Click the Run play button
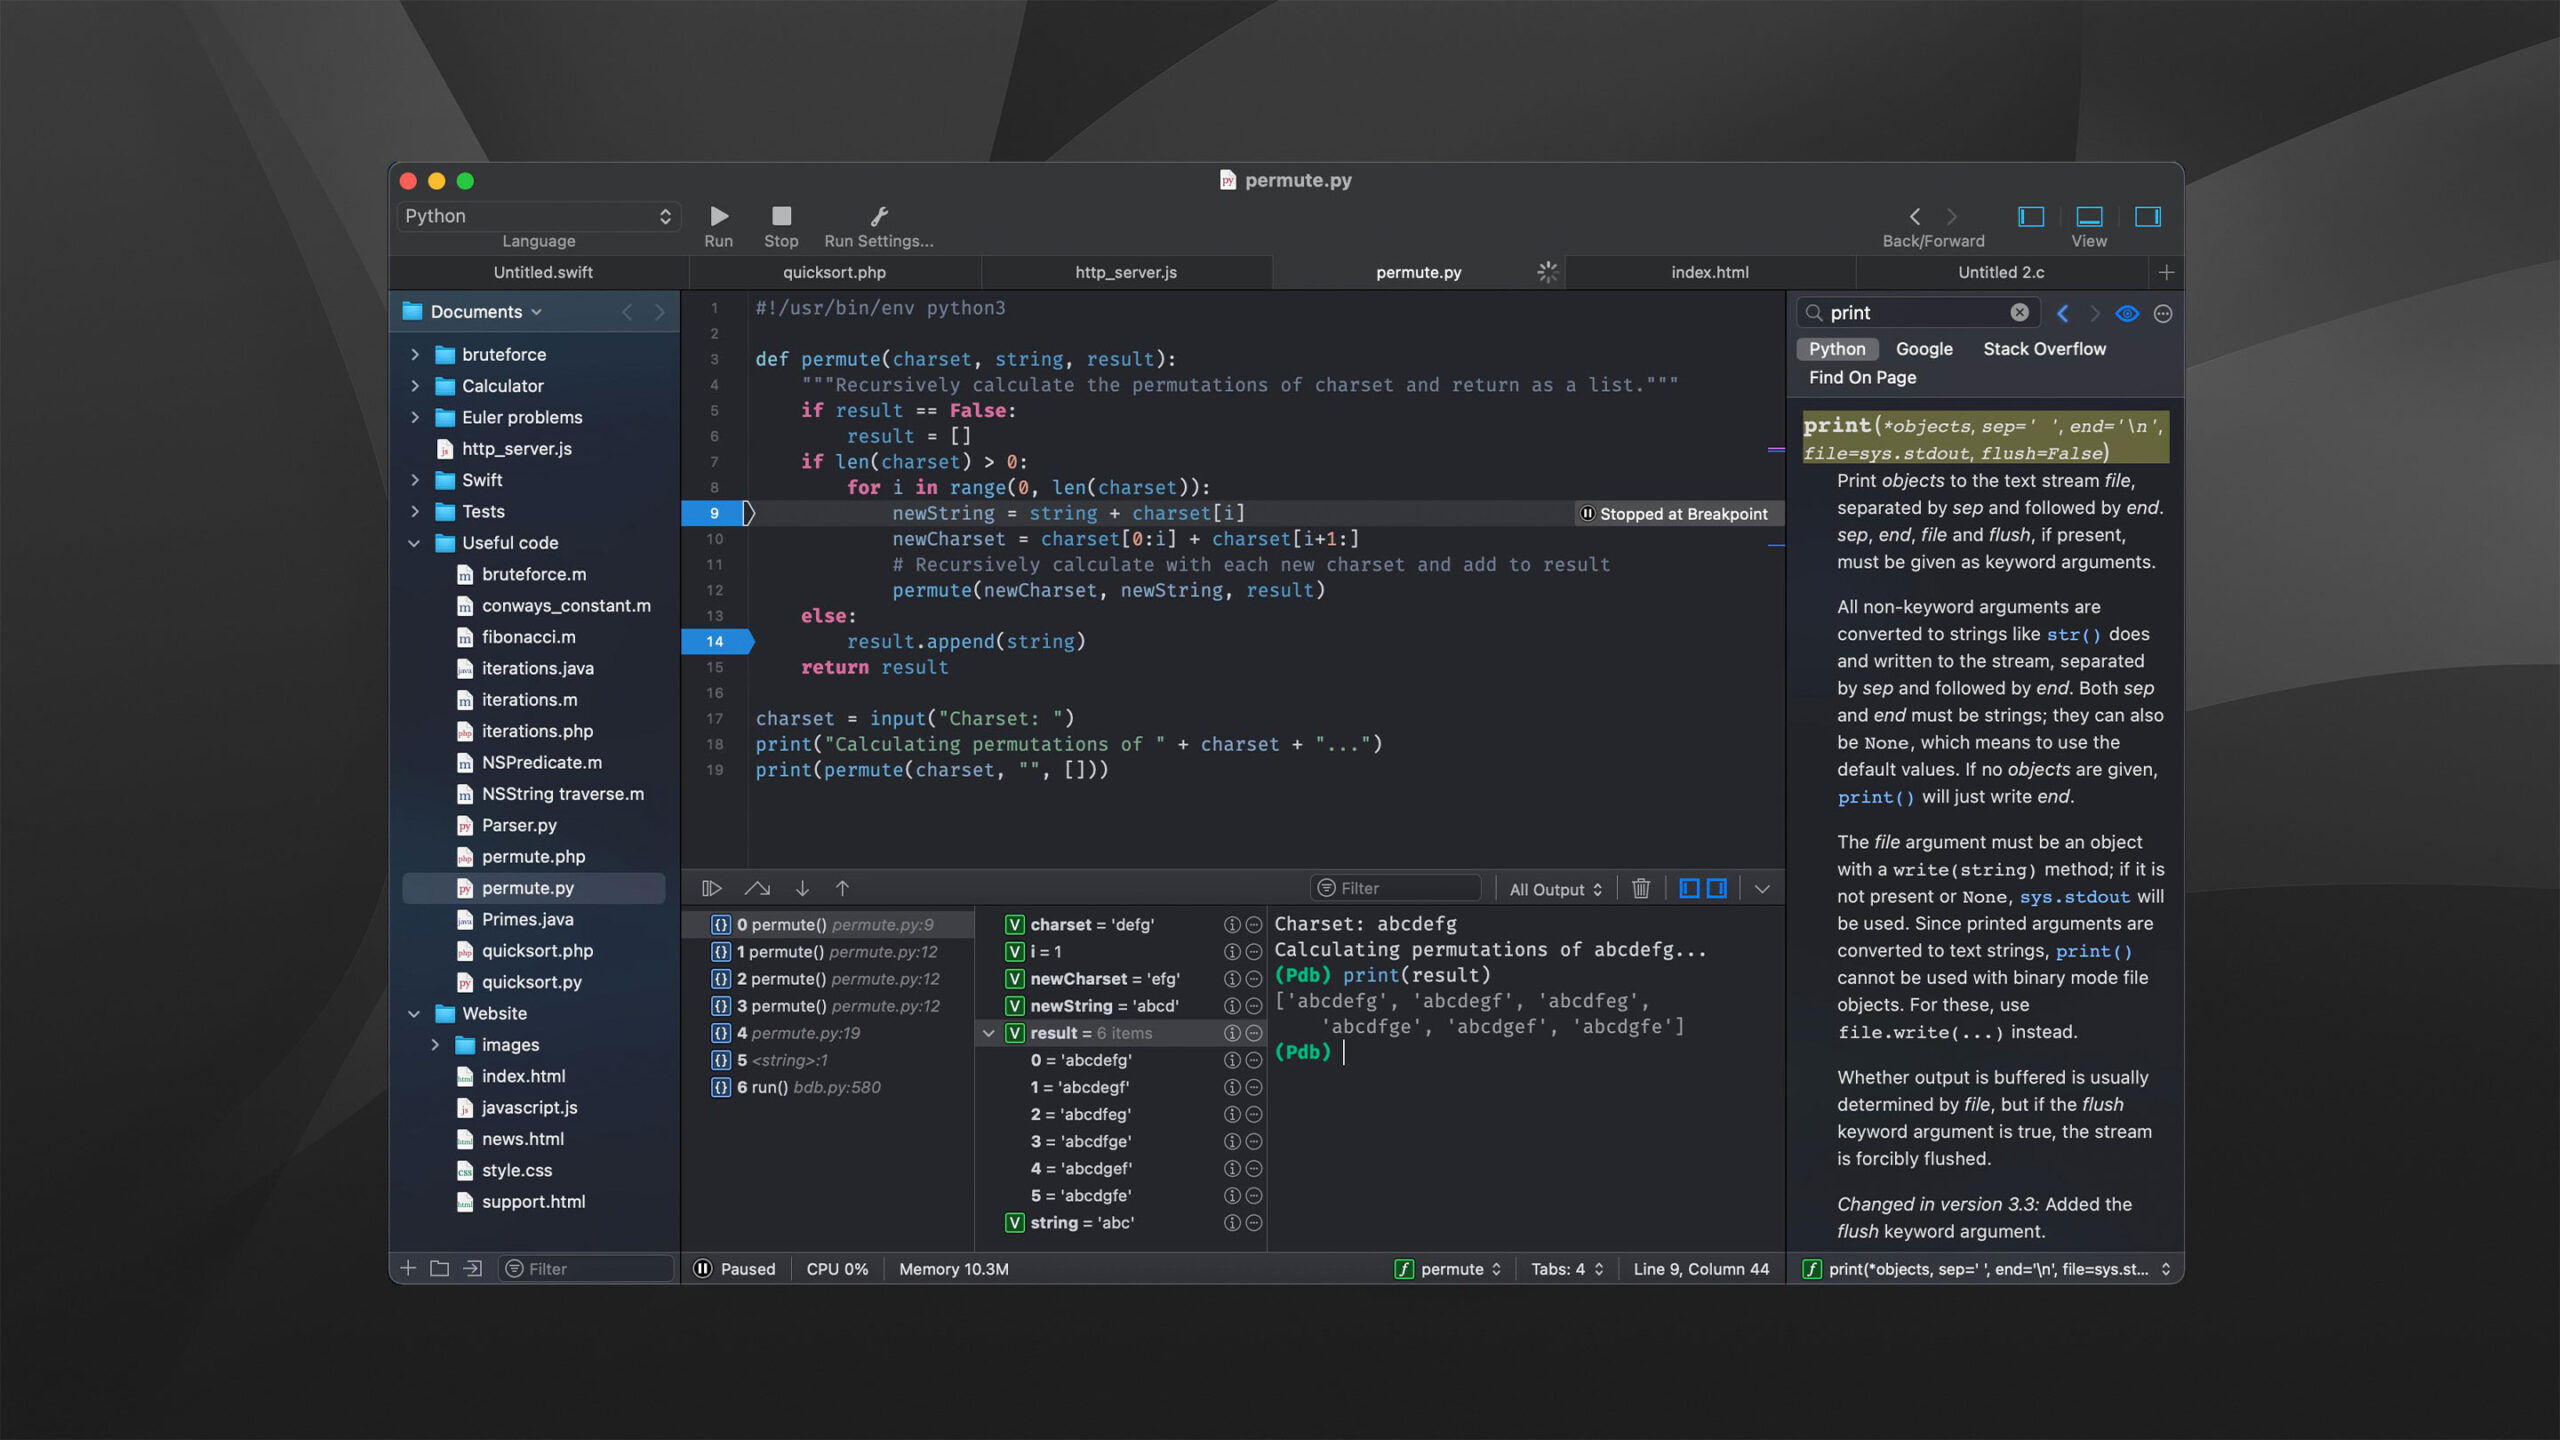Image resolution: width=2560 pixels, height=1440 pixels. (718, 216)
